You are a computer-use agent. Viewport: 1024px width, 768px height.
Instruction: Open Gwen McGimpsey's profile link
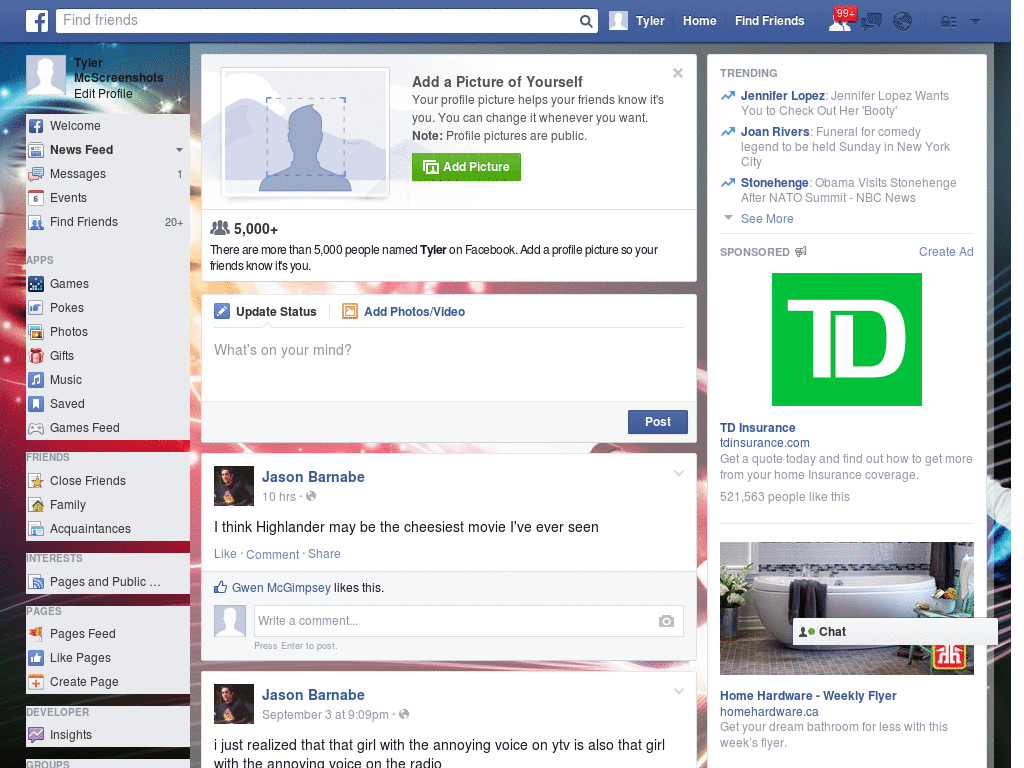click(x=281, y=588)
